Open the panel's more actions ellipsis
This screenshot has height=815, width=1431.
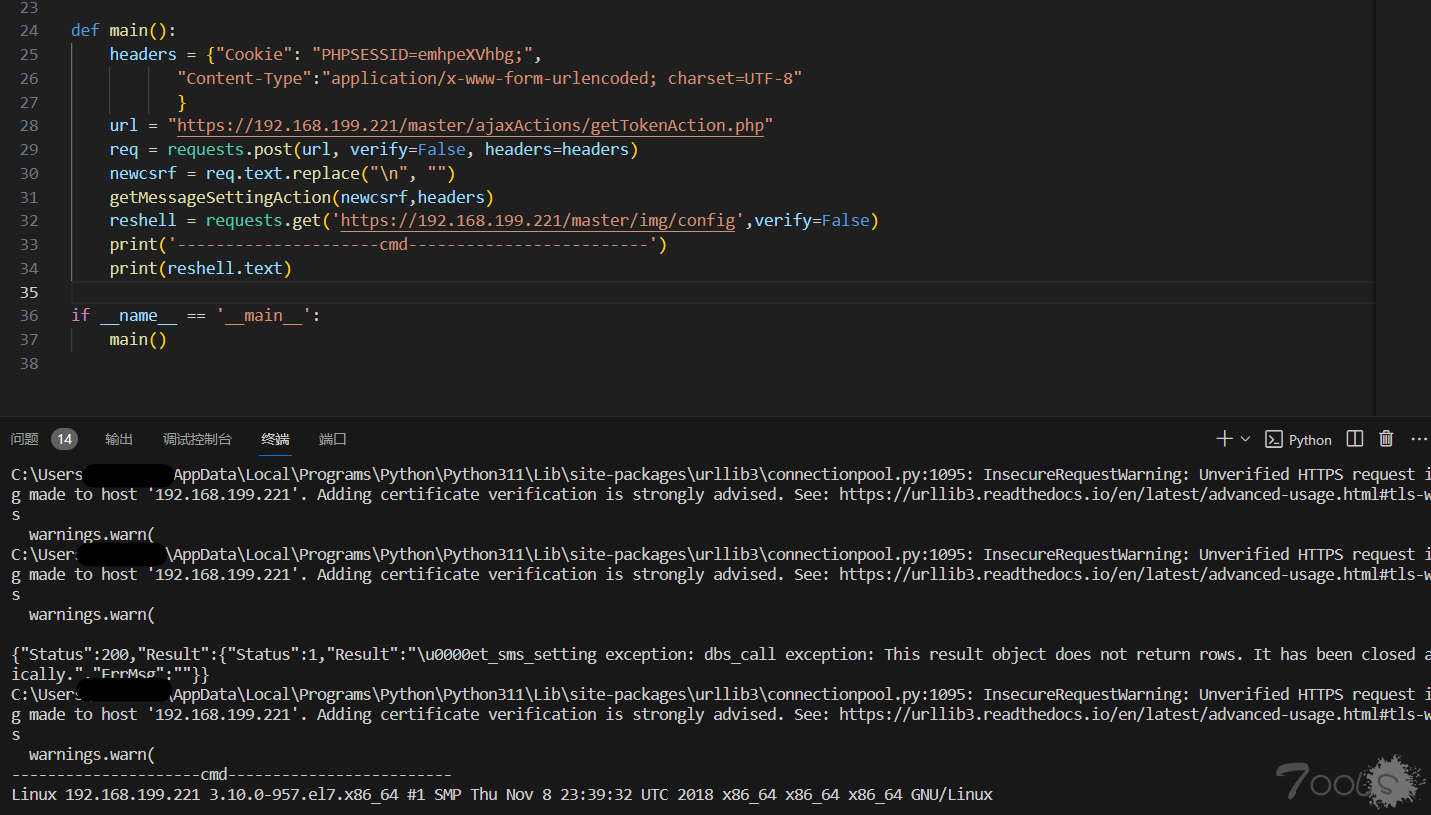(1419, 439)
